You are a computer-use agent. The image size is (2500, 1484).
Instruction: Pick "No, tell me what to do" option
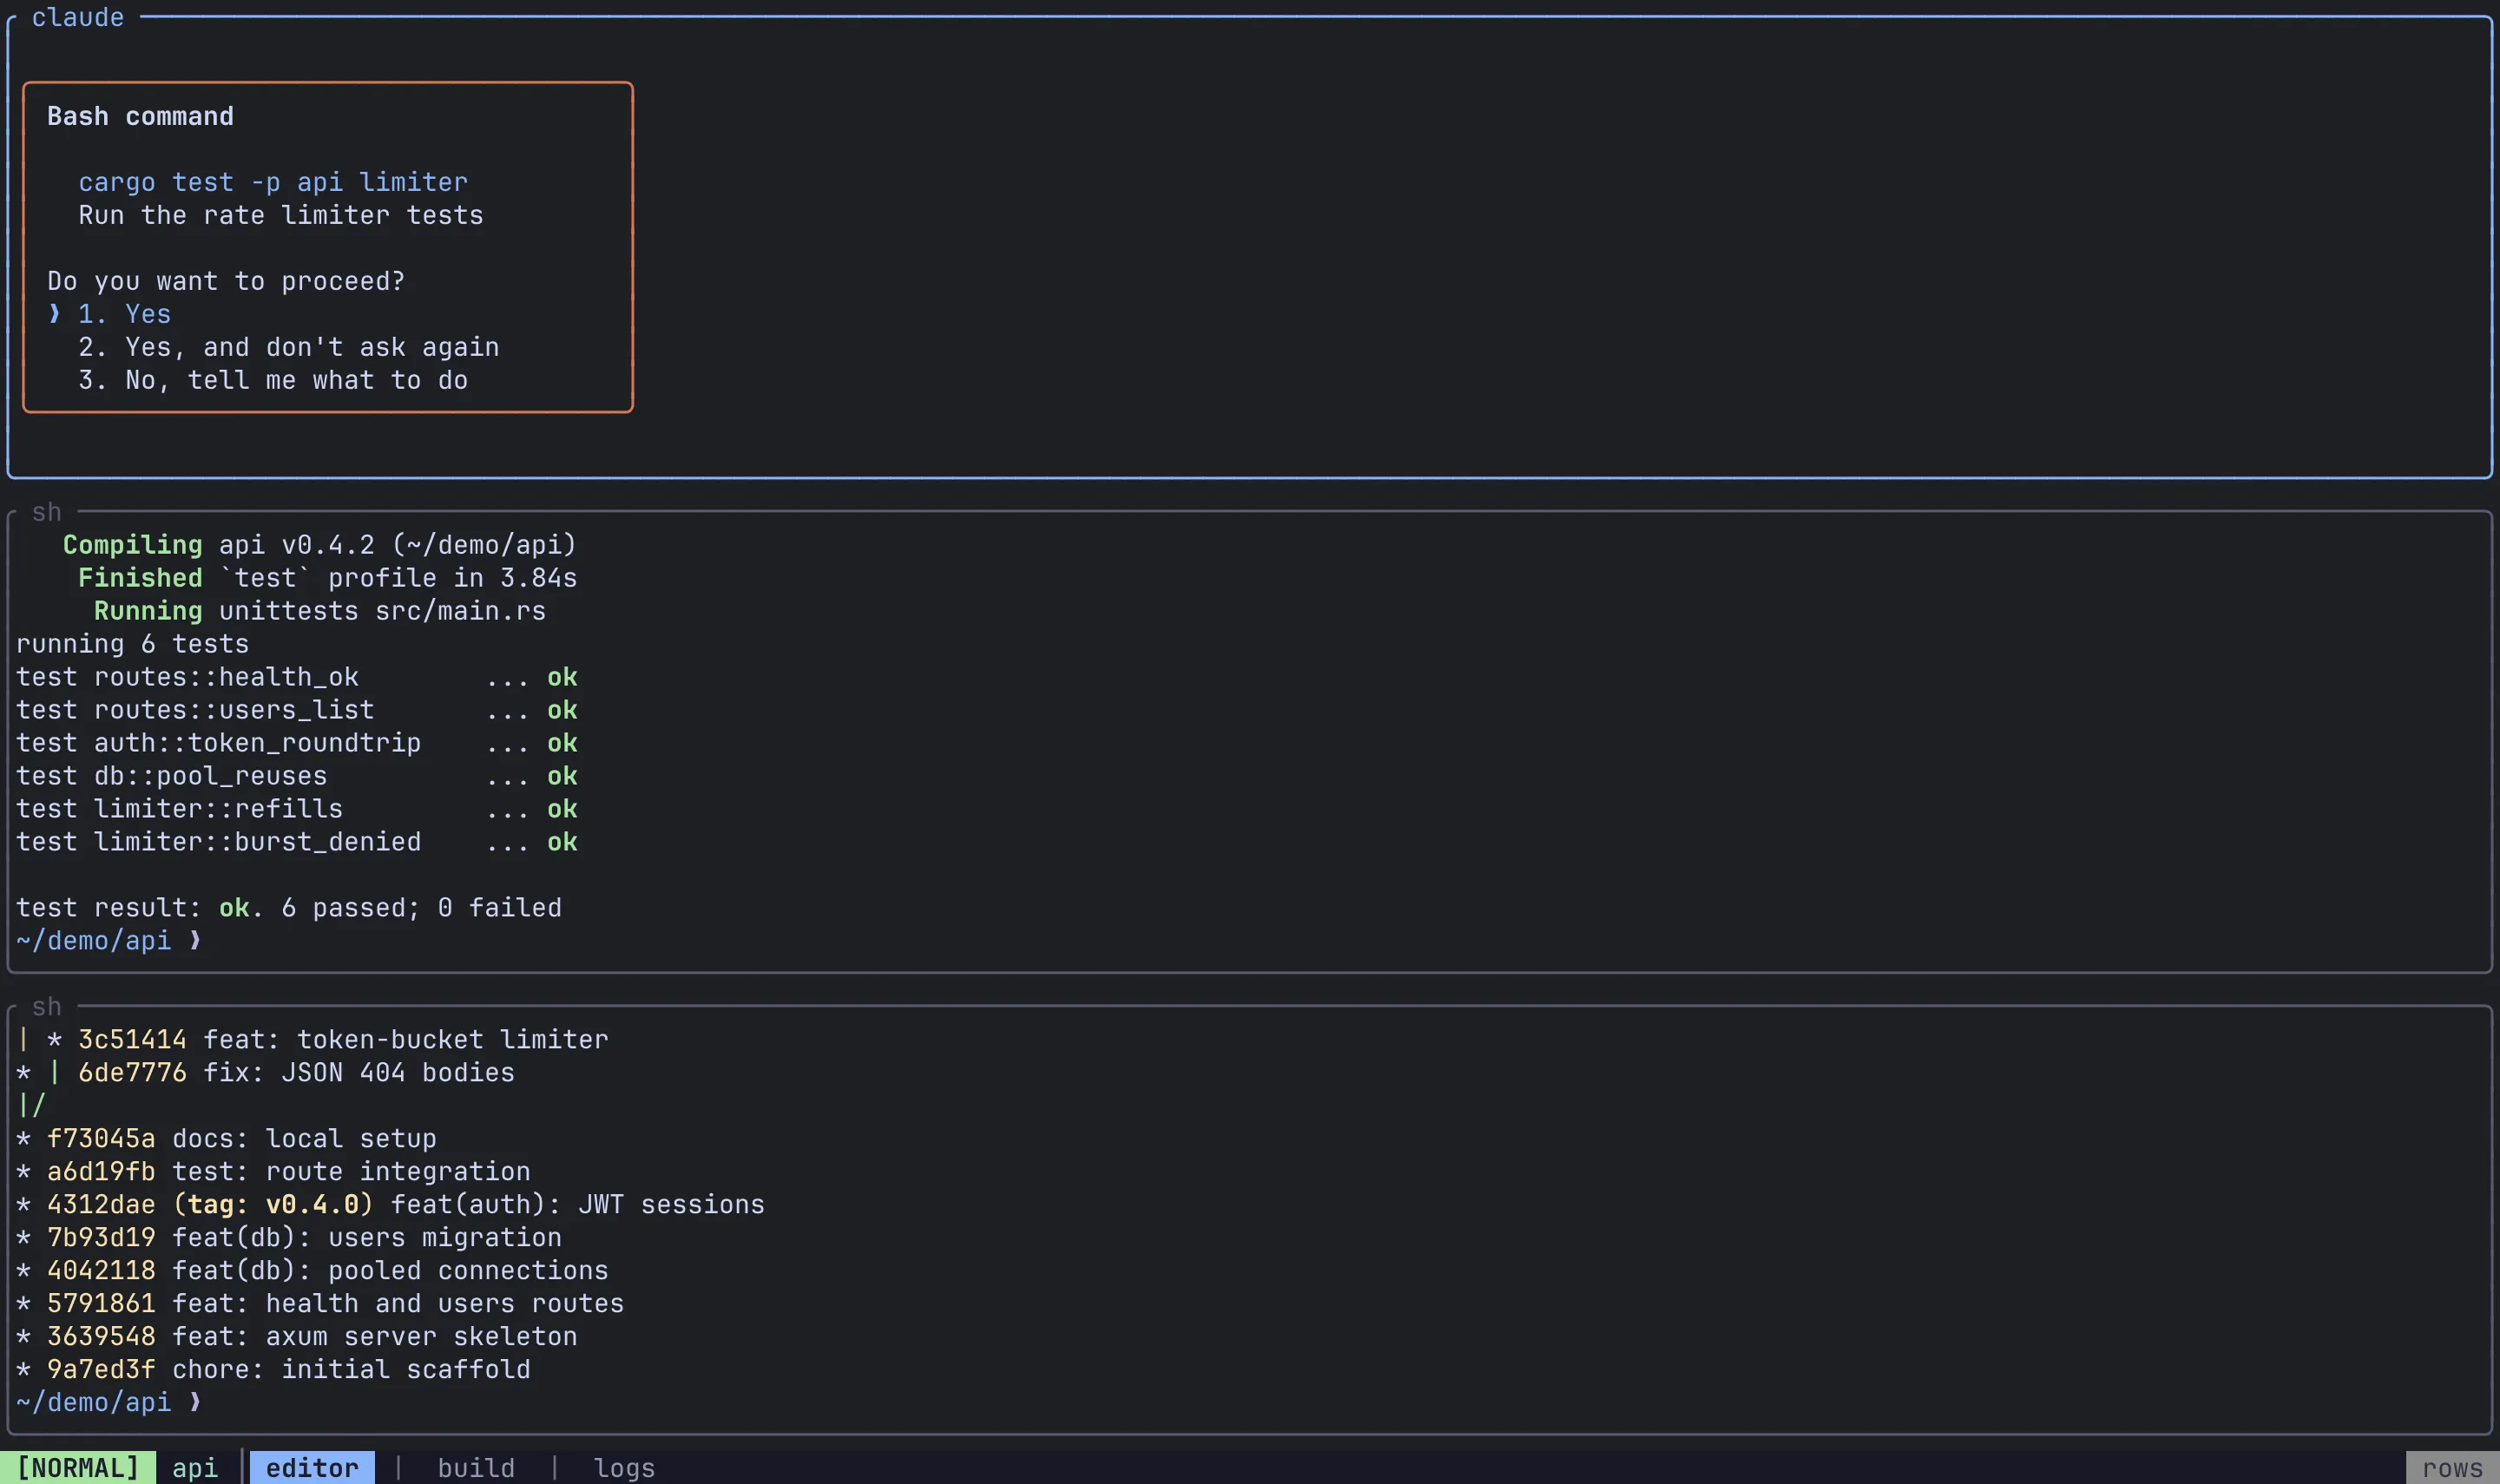point(273,380)
